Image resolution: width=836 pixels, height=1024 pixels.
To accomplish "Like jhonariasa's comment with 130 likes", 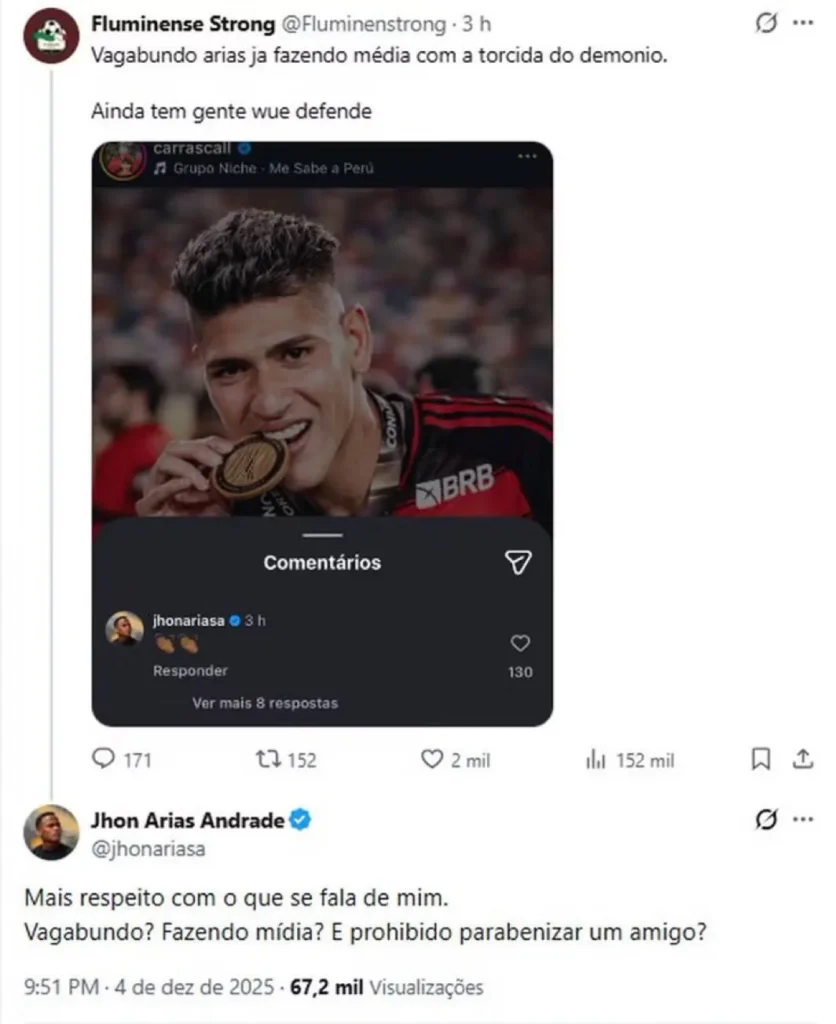I will pos(519,643).
